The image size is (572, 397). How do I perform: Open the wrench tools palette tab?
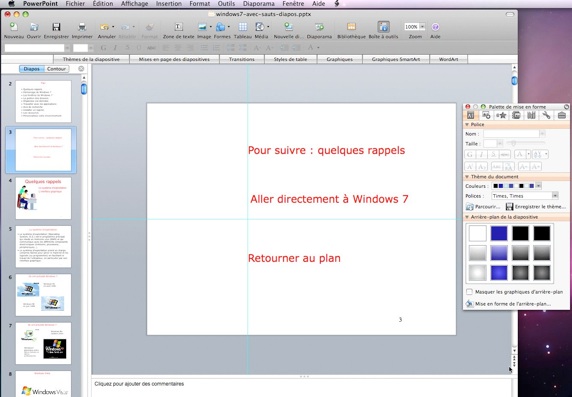coord(546,115)
